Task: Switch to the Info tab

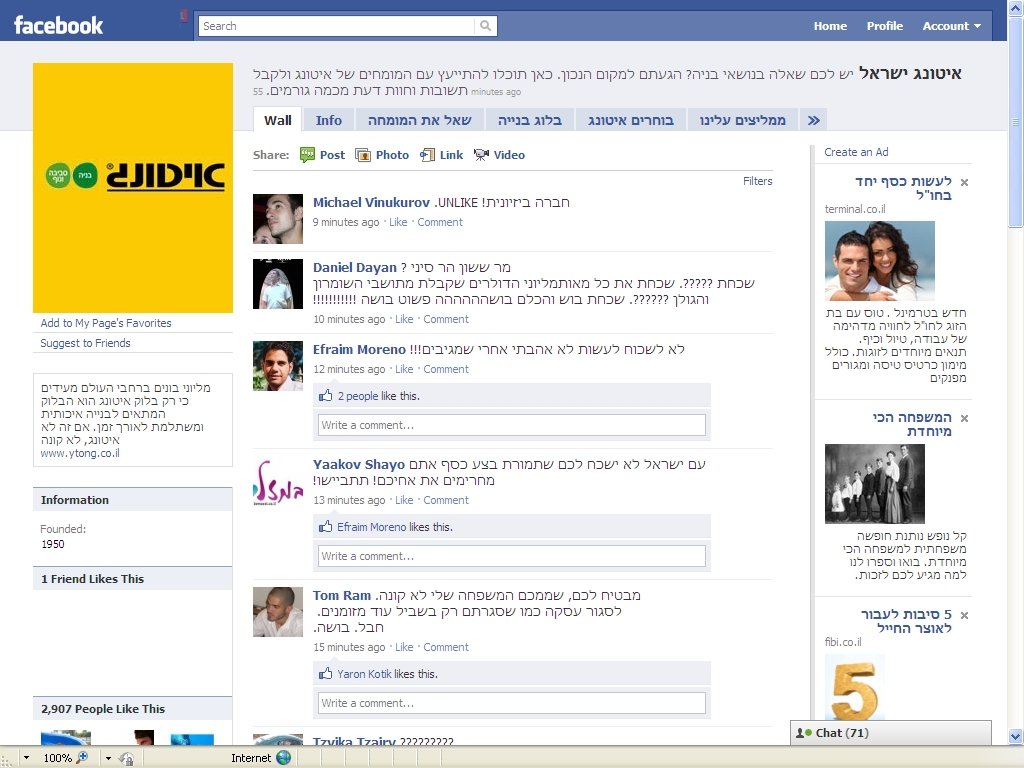Action: click(329, 120)
